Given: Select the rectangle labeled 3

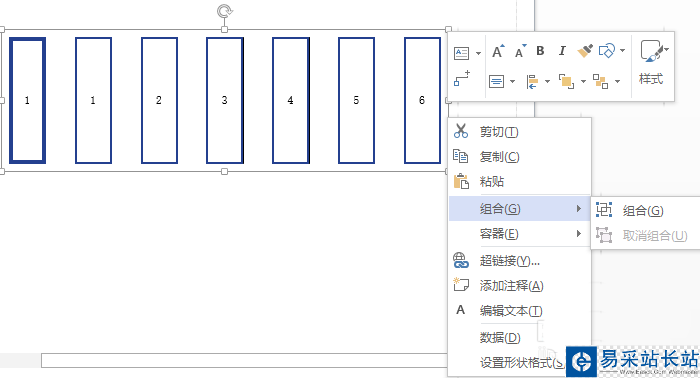Looking at the screenshot, I should click(x=225, y=100).
